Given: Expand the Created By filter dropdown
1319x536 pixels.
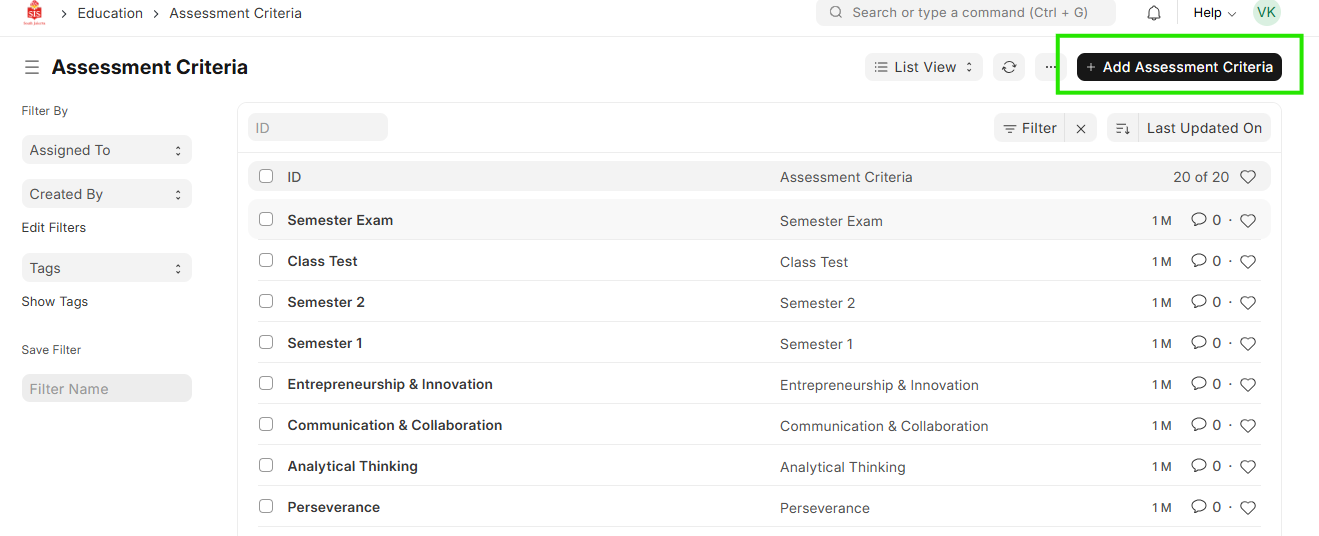Looking at the screenshot, I should point(106,194).
